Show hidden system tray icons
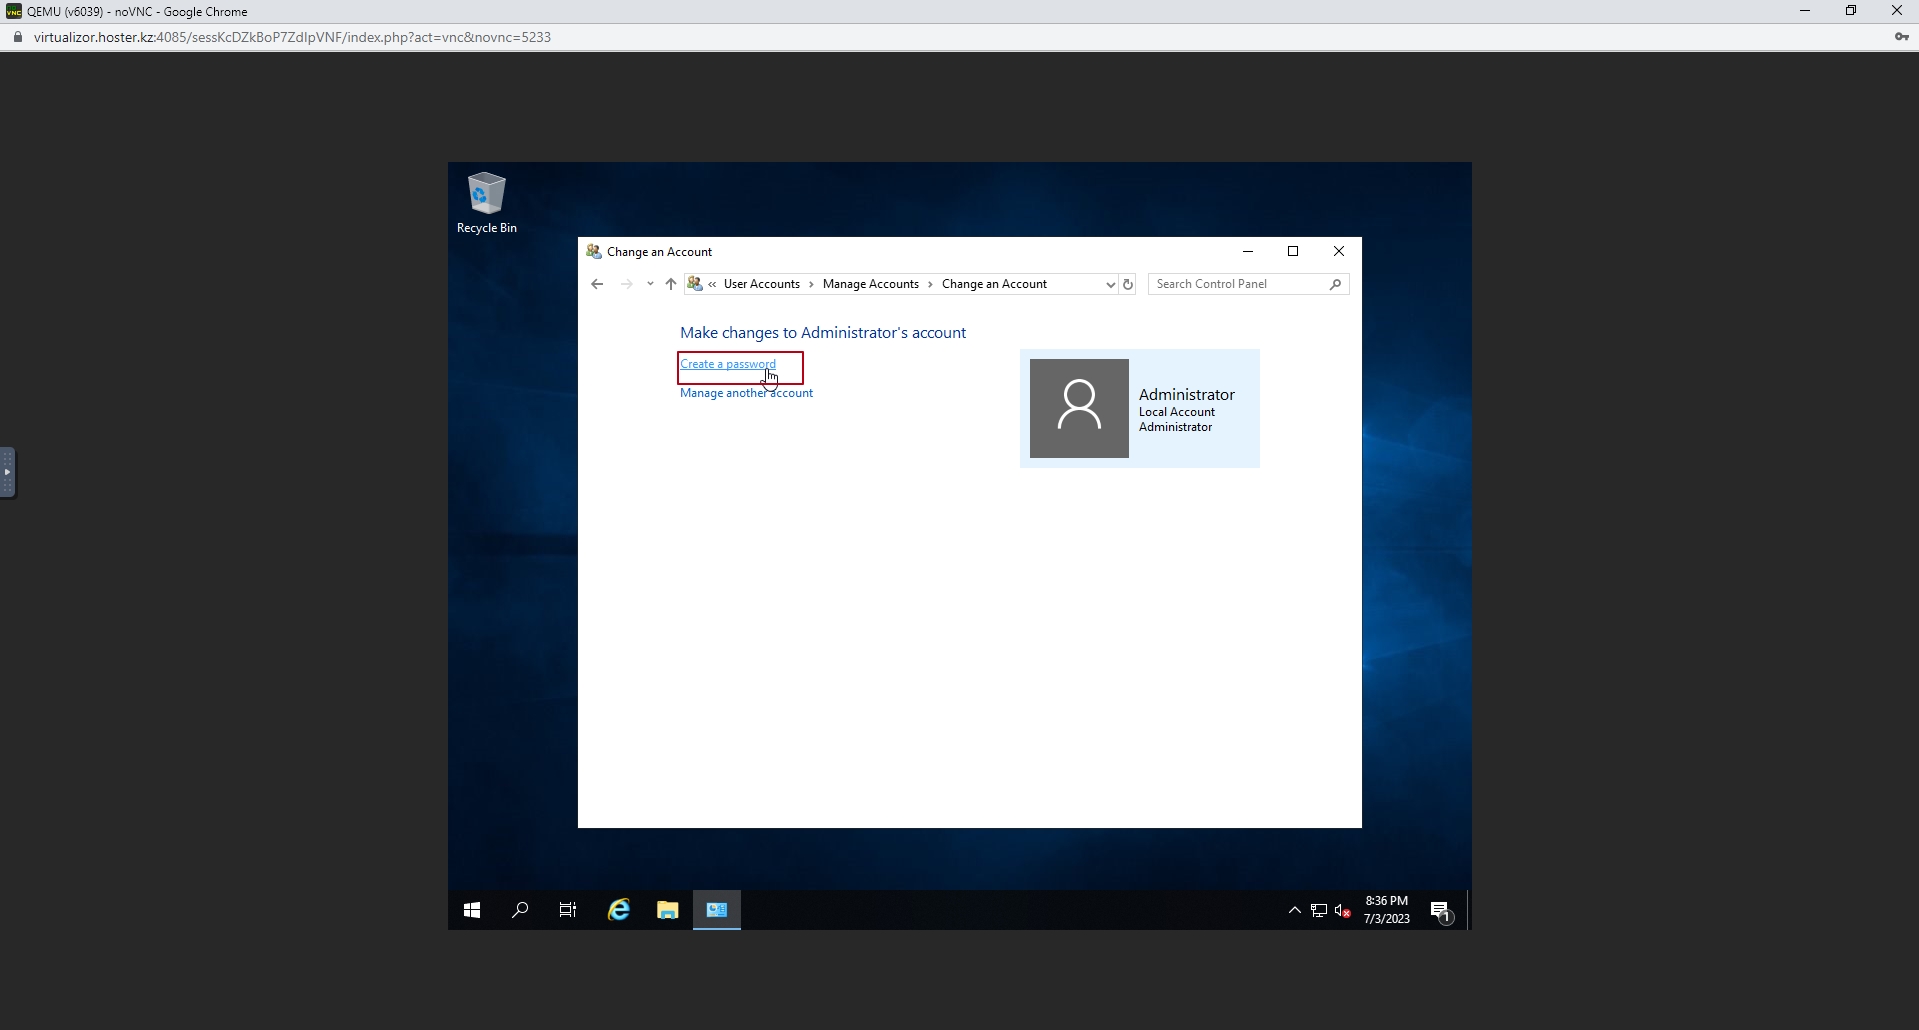This screenshot has height=1030, width=1919. point(1294,910)
